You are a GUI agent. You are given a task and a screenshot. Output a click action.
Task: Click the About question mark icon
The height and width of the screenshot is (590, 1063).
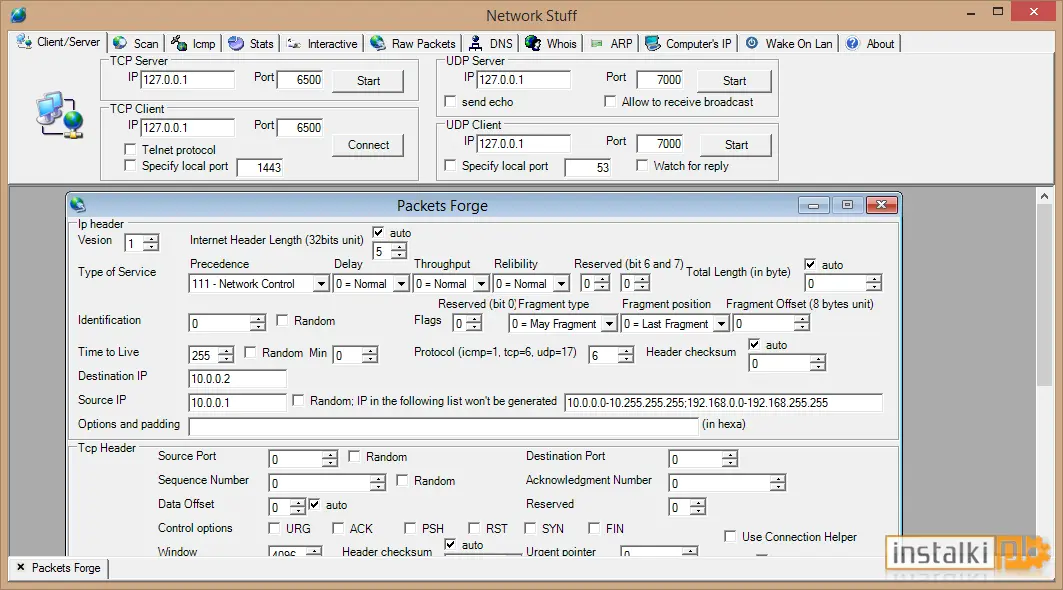[x=853, y=43]
